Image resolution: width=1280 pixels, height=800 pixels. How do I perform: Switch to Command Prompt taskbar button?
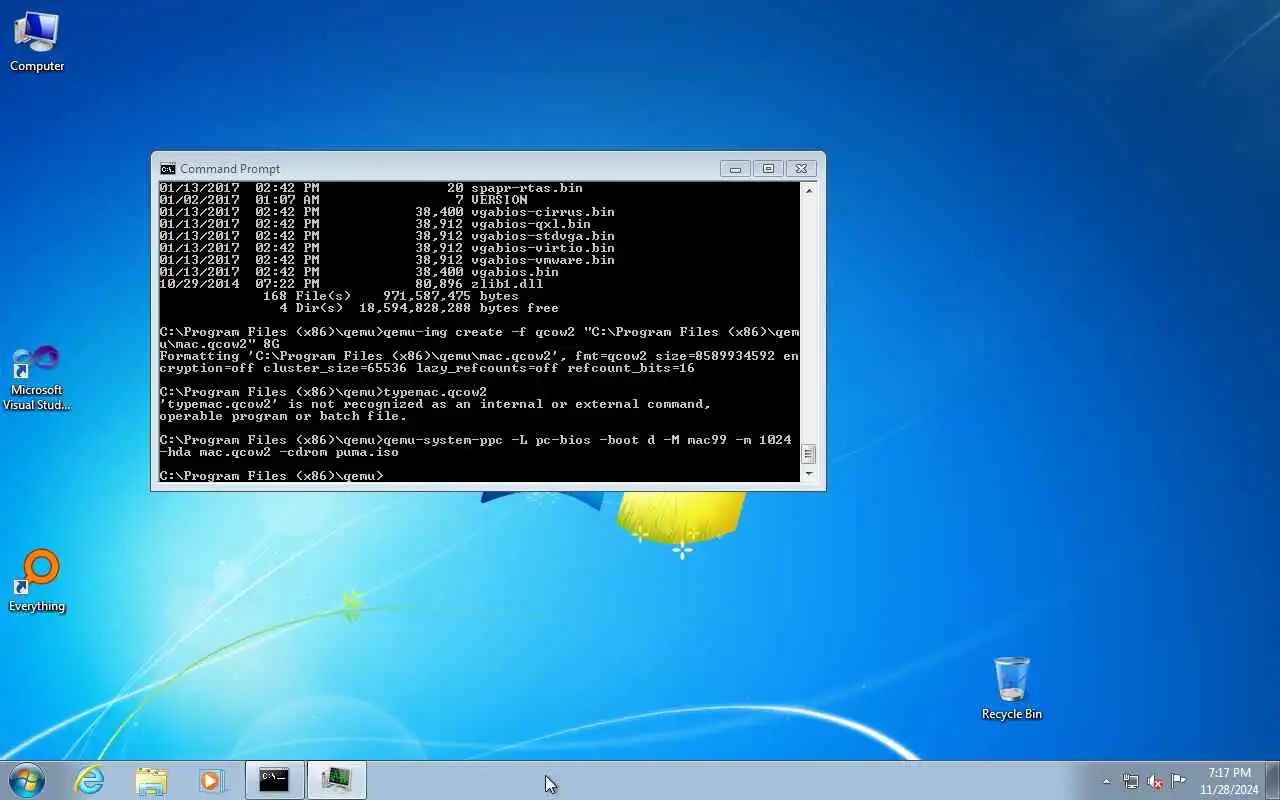point(274,780)
